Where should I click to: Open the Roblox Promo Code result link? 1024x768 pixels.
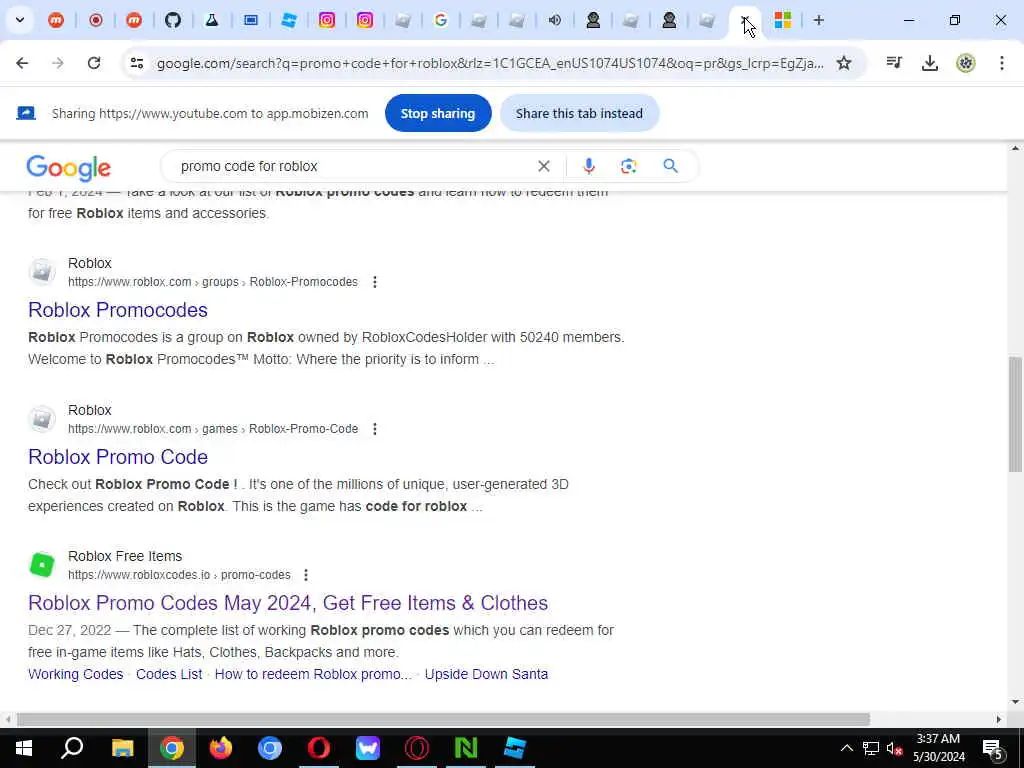point(118,457)
